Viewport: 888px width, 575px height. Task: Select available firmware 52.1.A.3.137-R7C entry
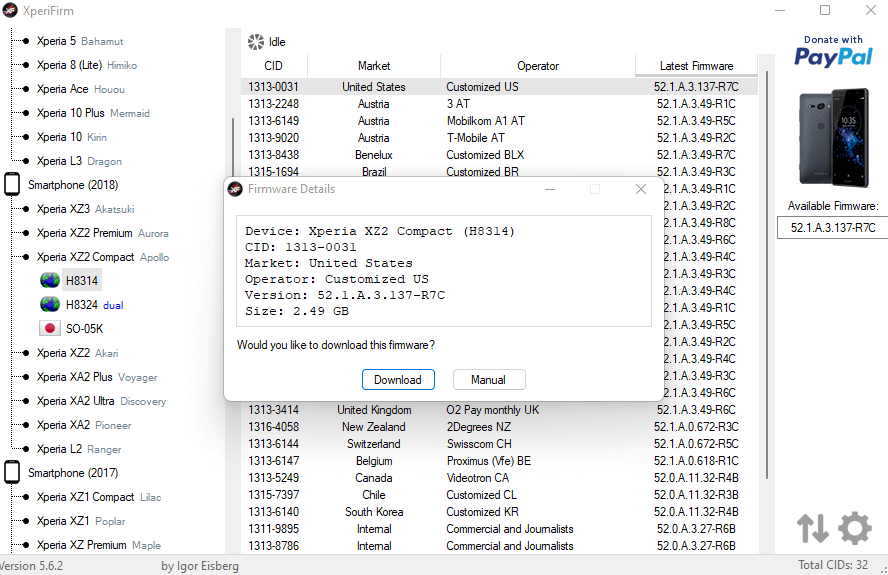pyautogui.click(x=832, y=228)
